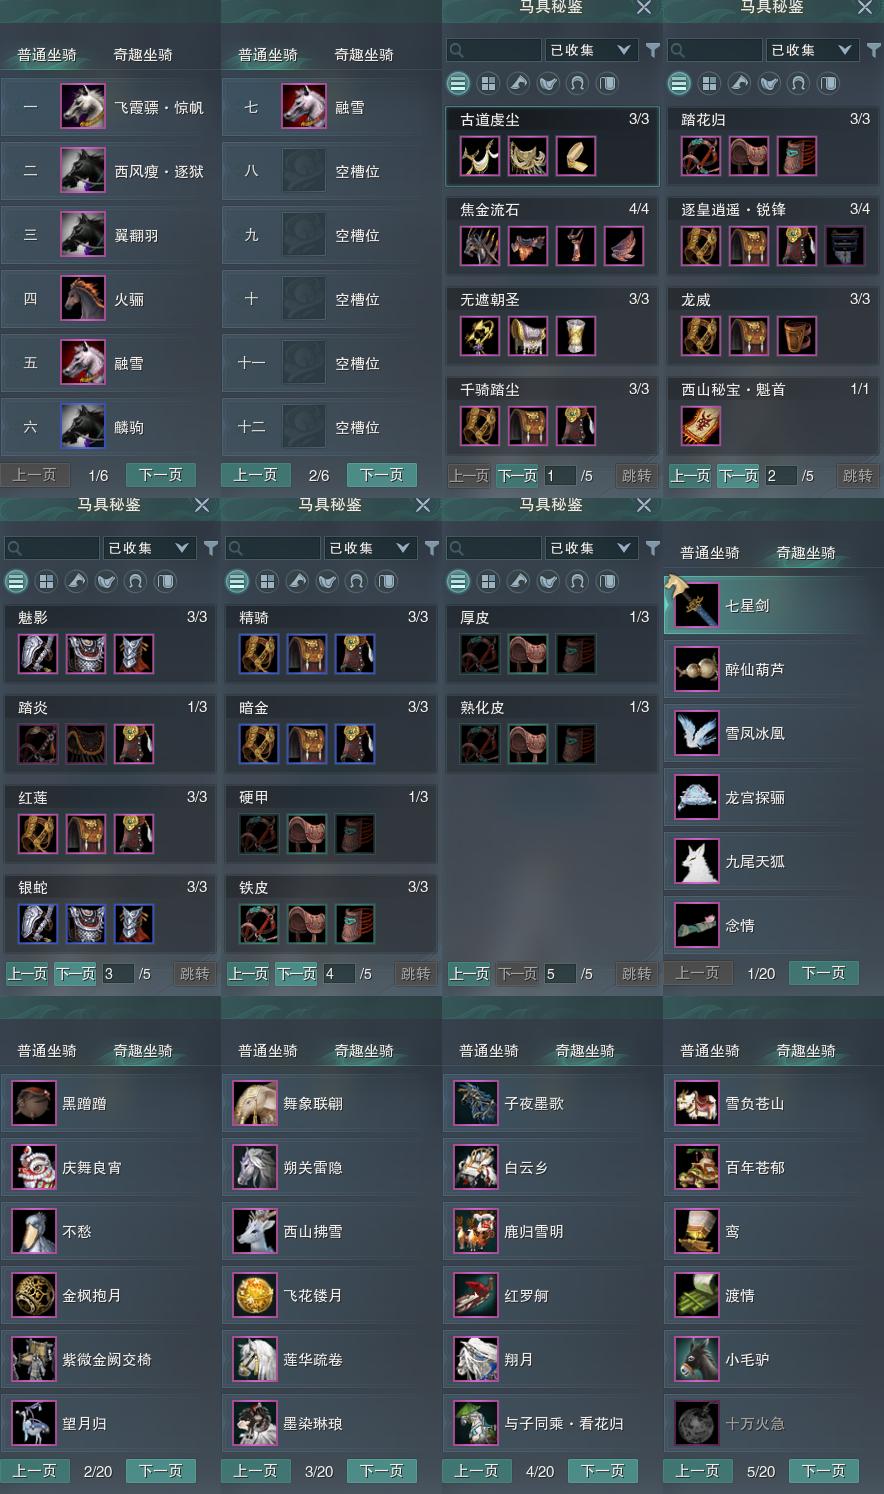Choose the saddle filter icon above 踏花归

[x=769, y=83]
